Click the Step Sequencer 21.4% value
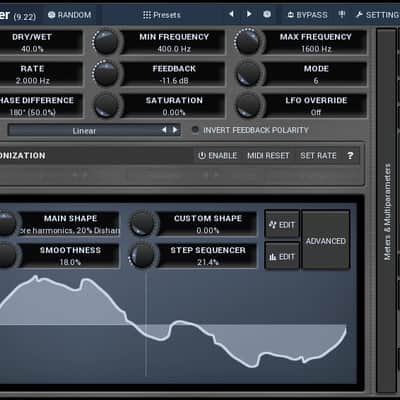400x400 pixels. pyautogui.click(x=207, y=262)
